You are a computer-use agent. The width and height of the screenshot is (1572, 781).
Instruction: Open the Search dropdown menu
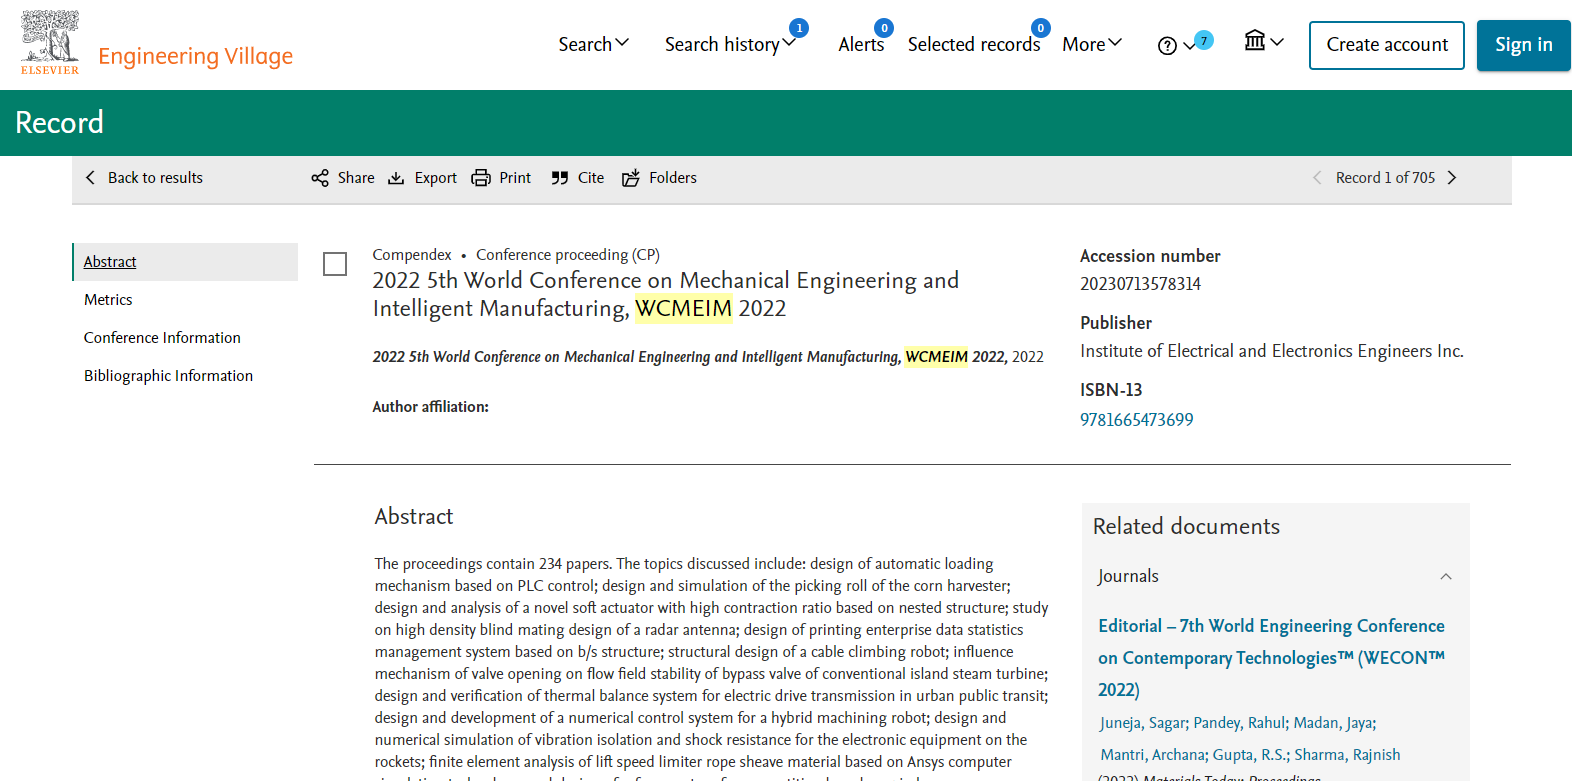click(594, 44)
